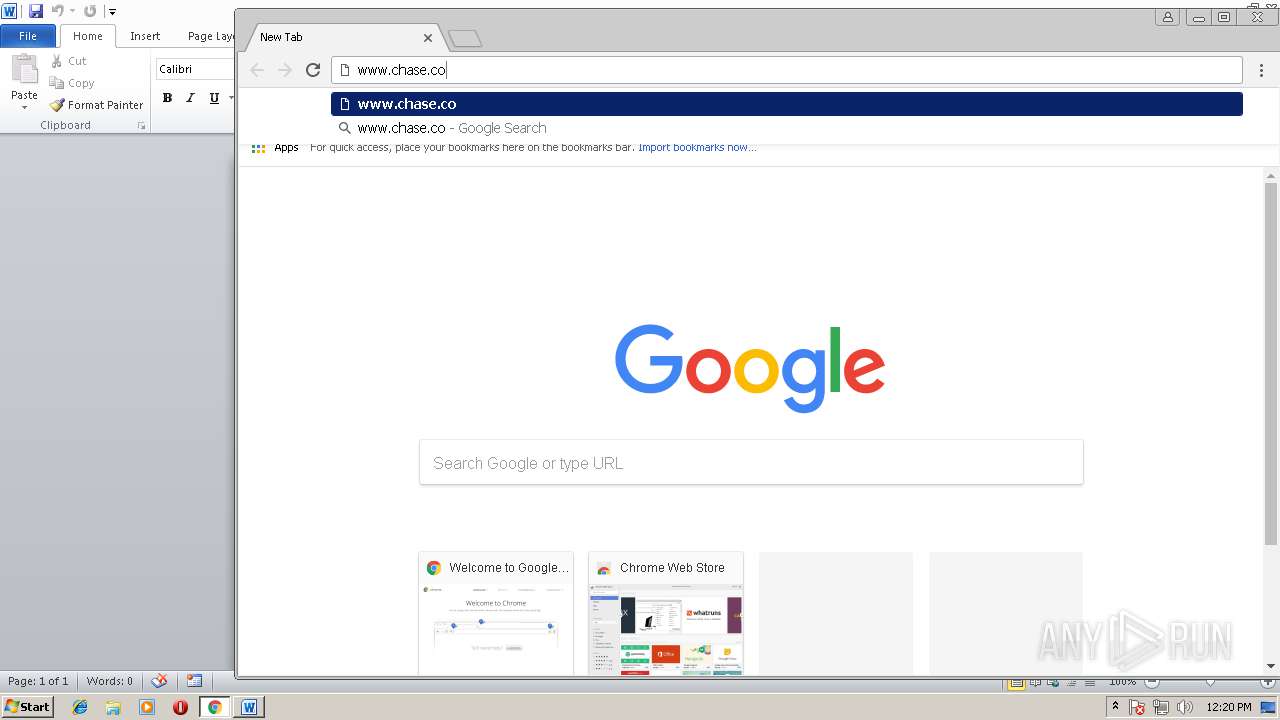Open the Chrome Web Store thumbnail
Image resolution: width=1280 pixels, height=720 pixels.
pos(666,613)
